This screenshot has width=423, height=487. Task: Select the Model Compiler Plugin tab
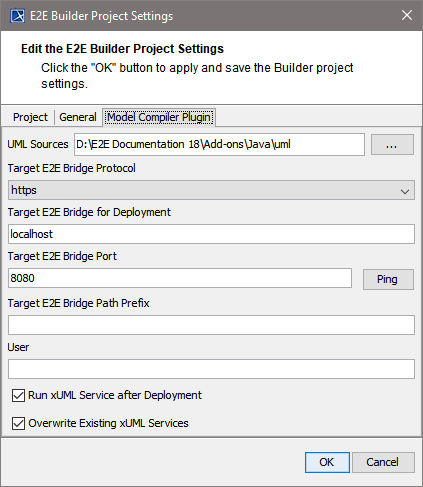click(x=159, y=117)
